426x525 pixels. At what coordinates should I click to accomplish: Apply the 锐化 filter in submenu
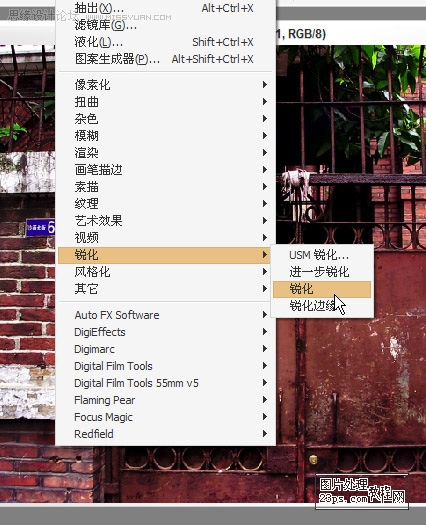[322, 289]
